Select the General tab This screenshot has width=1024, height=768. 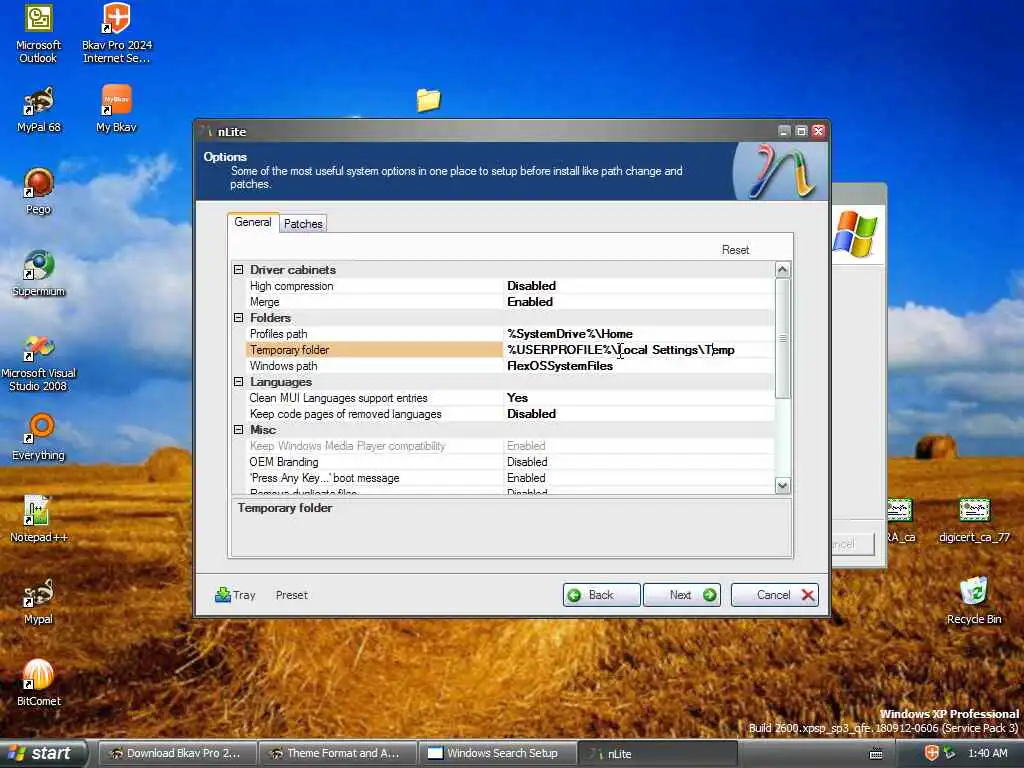pyautogui.click(x=253, y=222)
